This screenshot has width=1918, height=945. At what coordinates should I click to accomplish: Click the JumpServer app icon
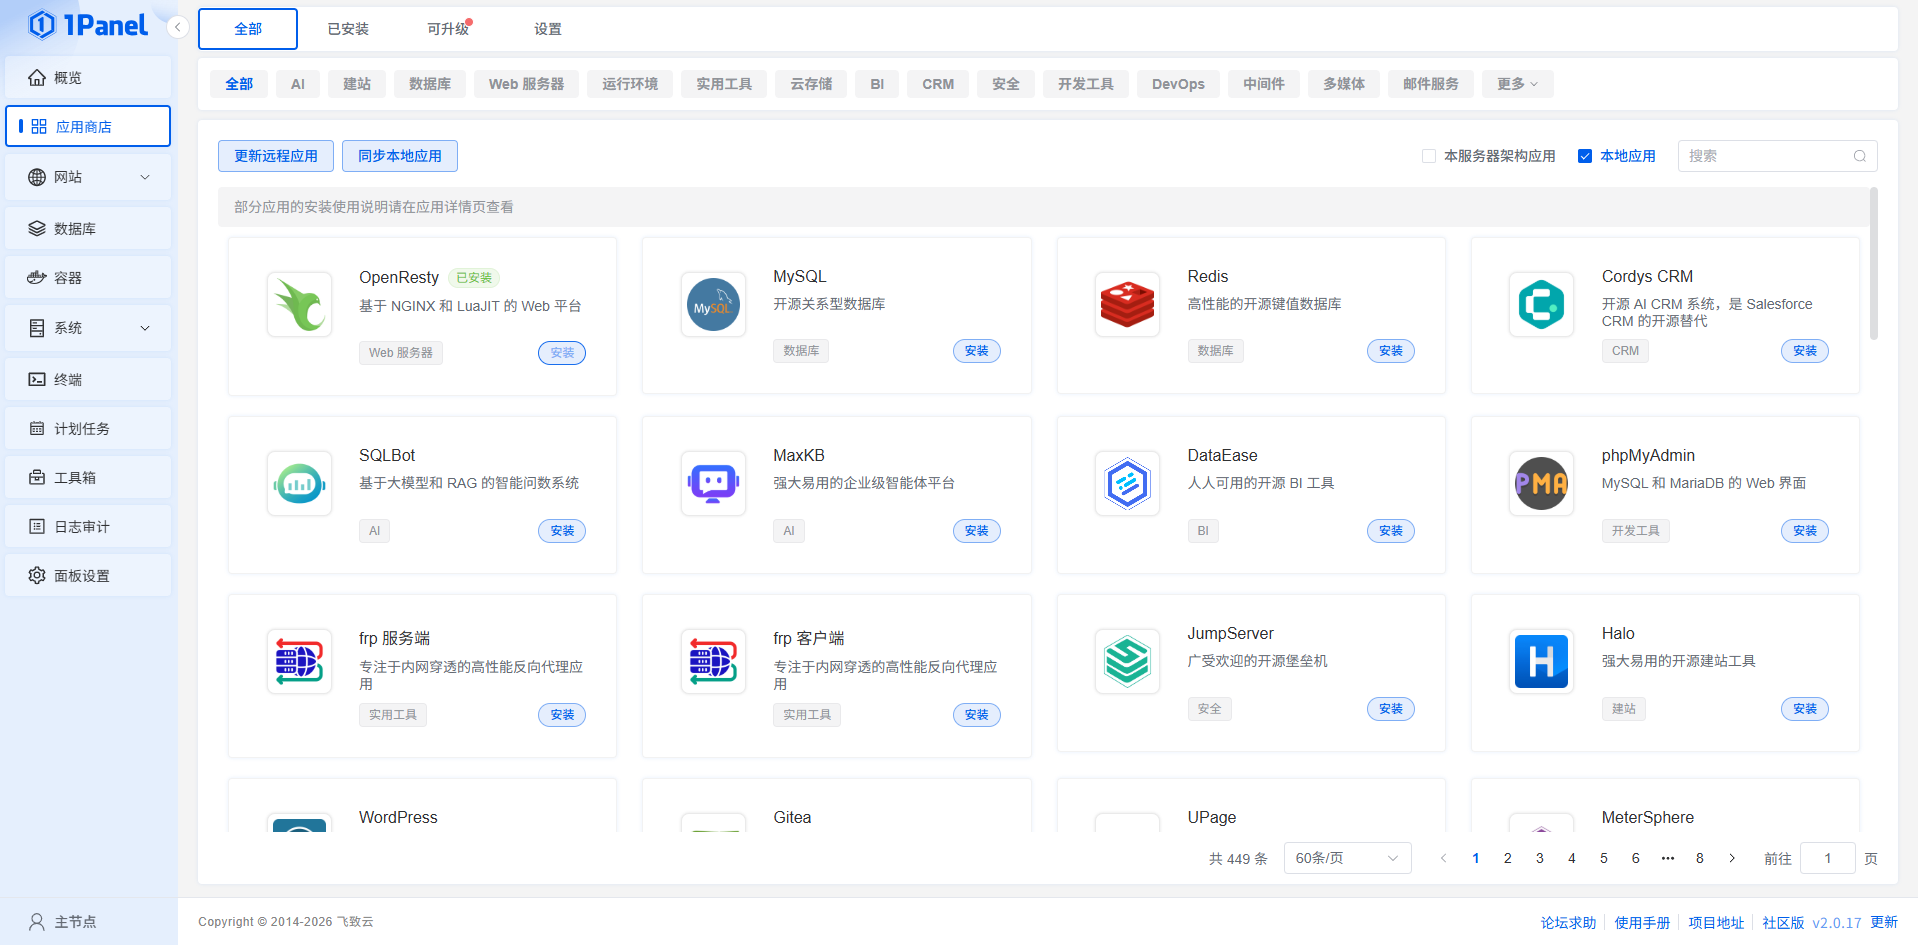(1127, 662)
